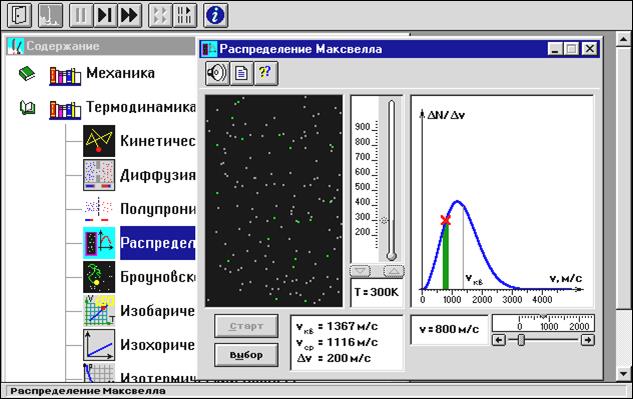Click left arrow of the velocity slider

tap(499, 340)
